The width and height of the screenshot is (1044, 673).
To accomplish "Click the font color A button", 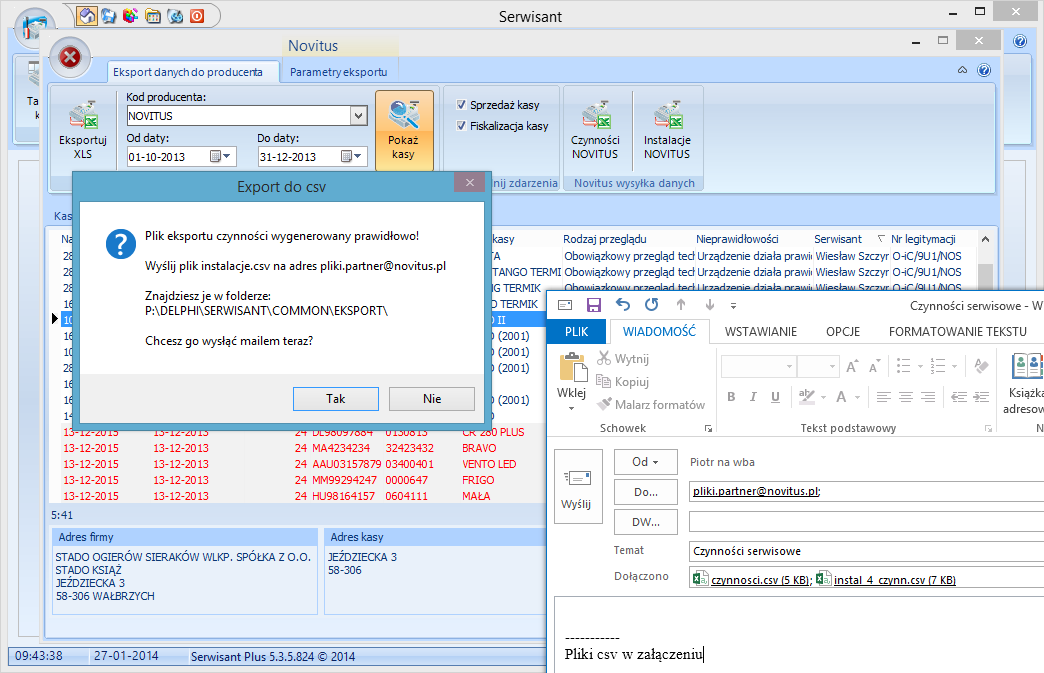I will (841, 397).
